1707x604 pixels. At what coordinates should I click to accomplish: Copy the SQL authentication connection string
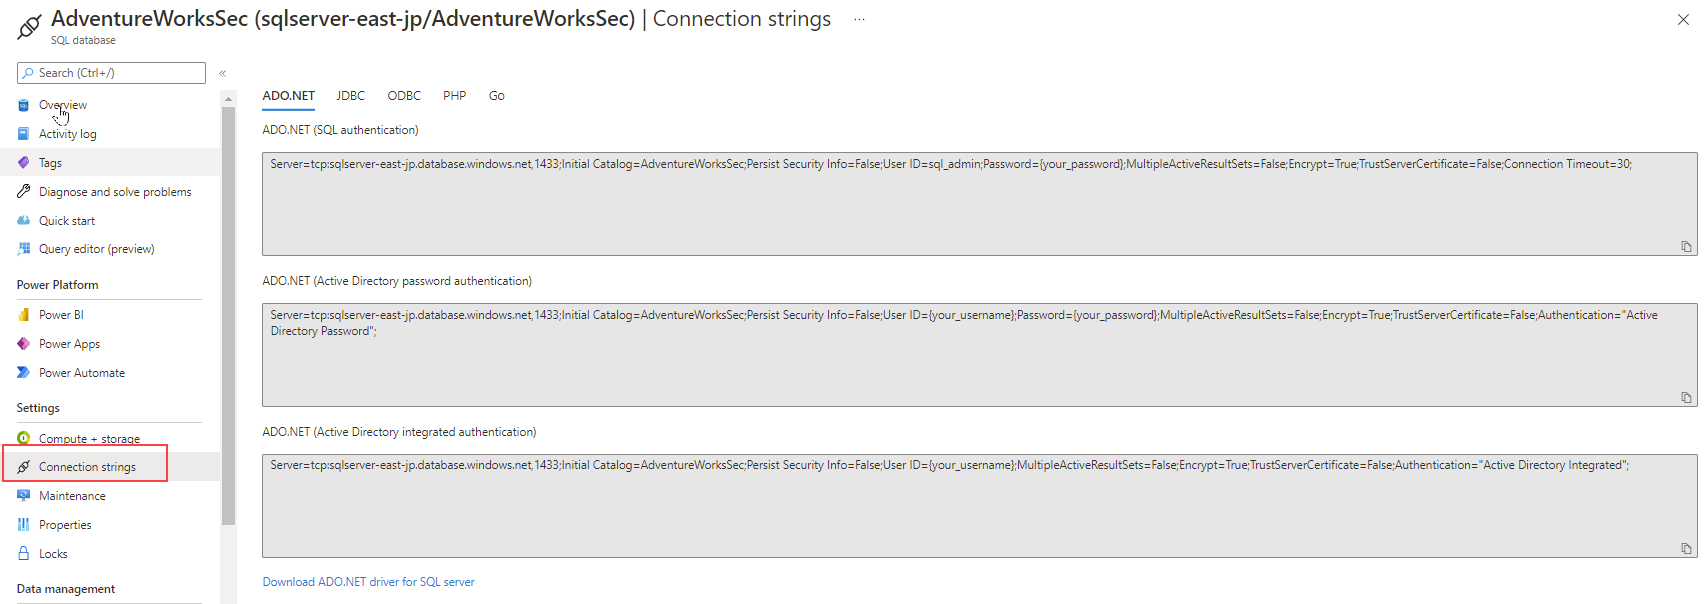1686,247
